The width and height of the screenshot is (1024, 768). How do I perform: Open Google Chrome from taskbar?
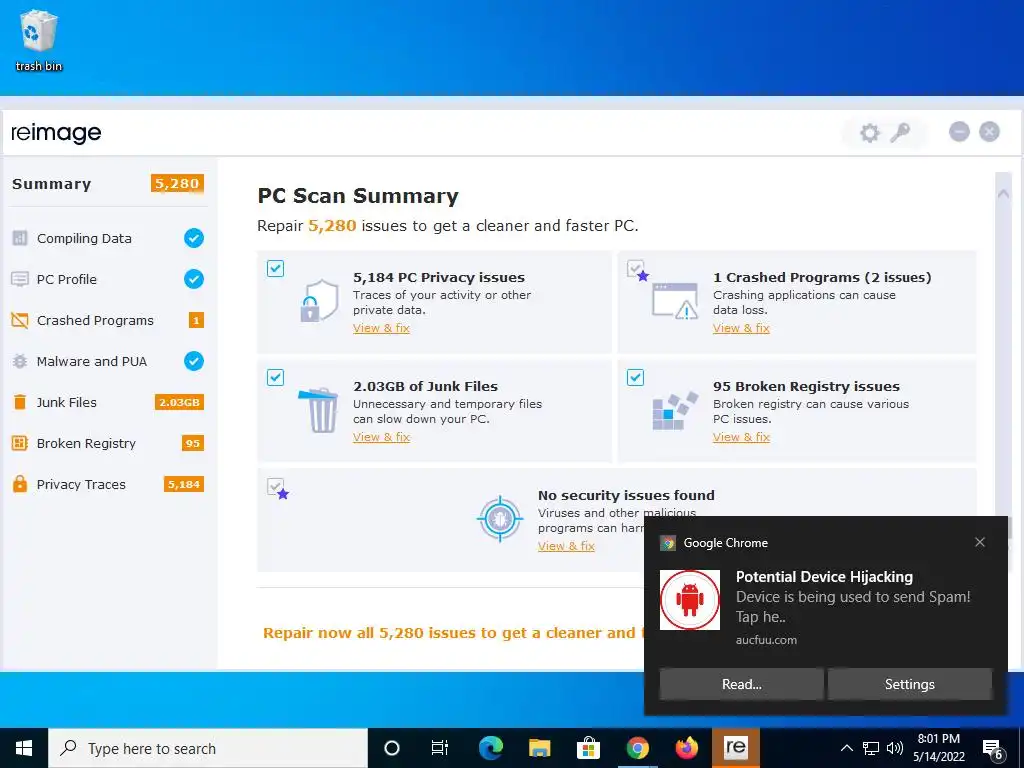[637, 748]
